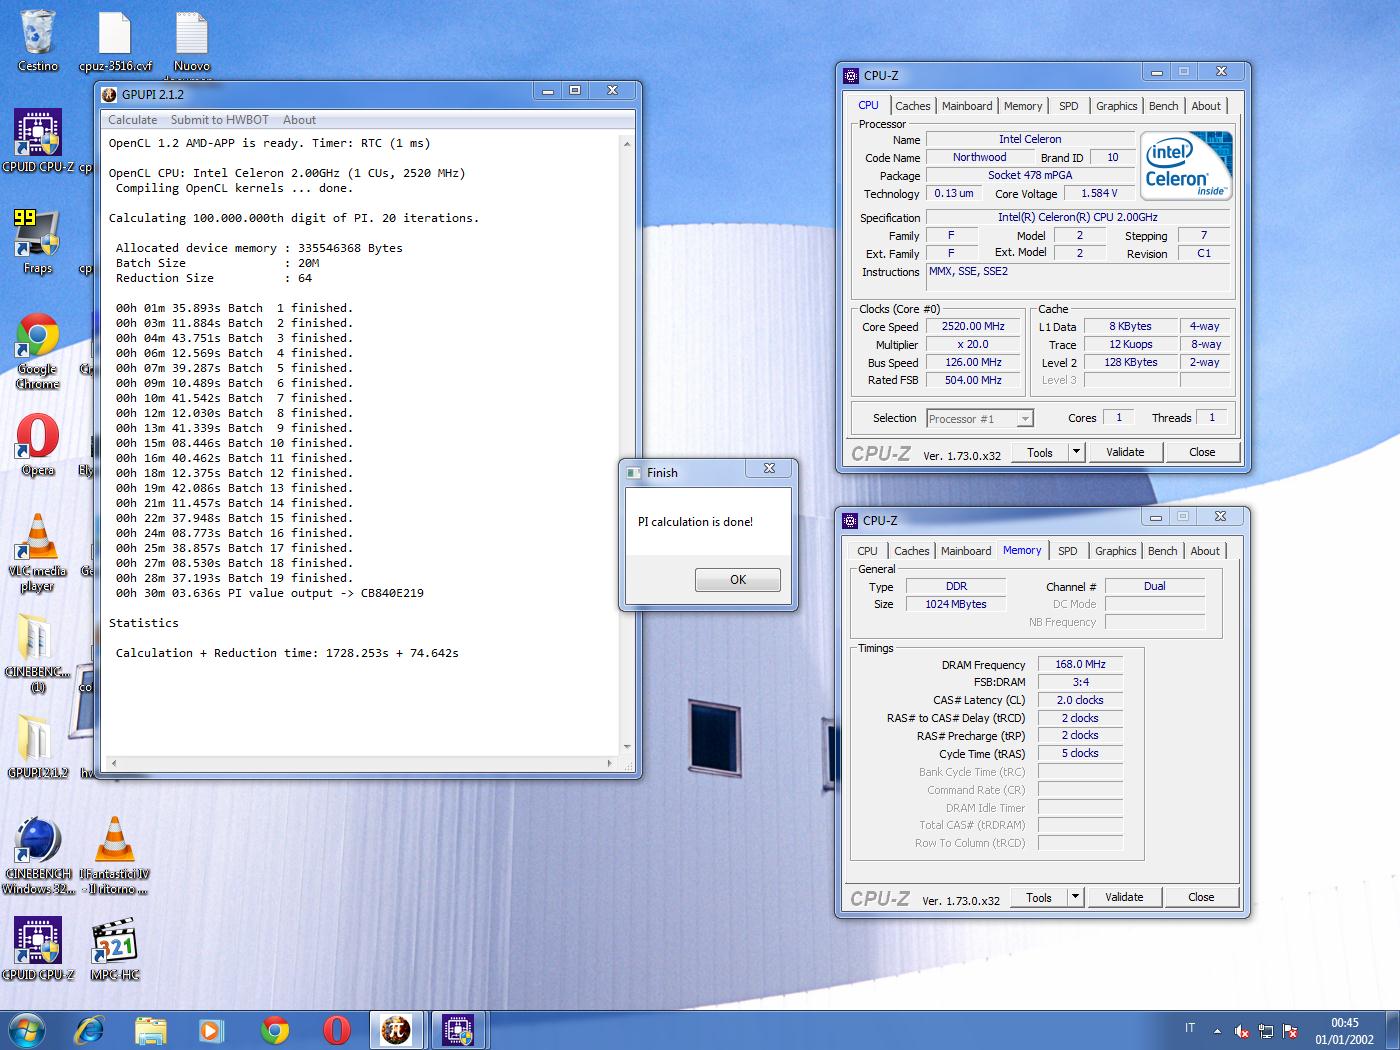The height and width of the screenshot is (1050, 1400).
Task: Open Caches tab in bottom CPU-Z window
Action: pyautogui.click(x=911, y=551)
